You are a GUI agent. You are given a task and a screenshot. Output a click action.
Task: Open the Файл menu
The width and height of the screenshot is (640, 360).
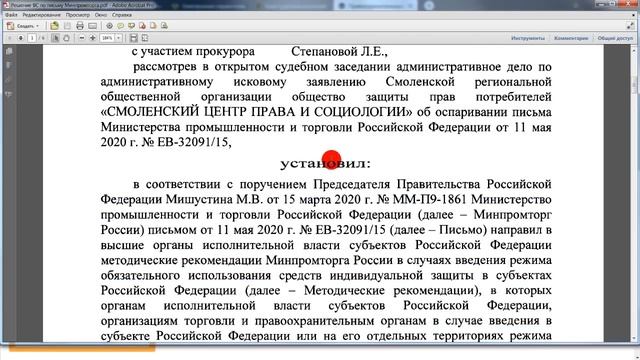click(x=11, y=15)
